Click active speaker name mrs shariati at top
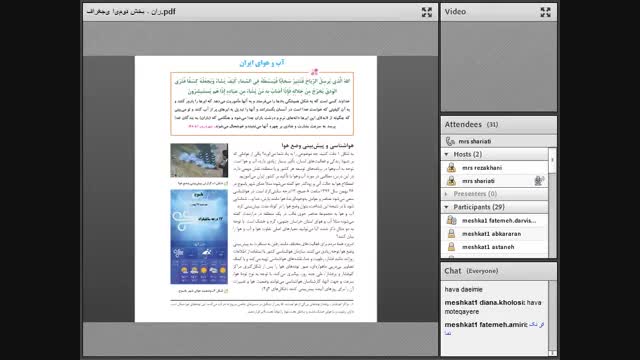Viewport: 640px width, 360px height. click(474, 141)
